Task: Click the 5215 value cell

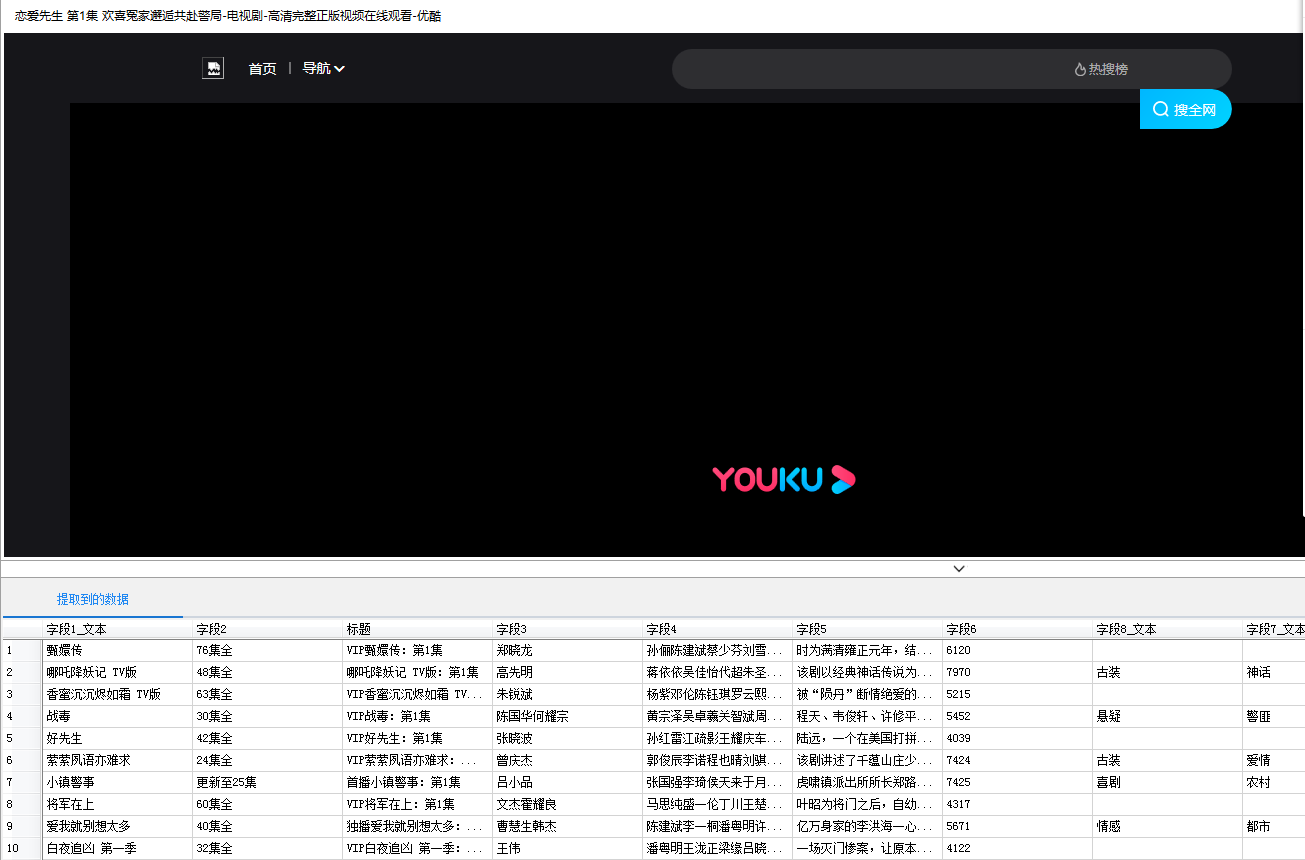Action: pyautogui.click(x=1018, y=694)
